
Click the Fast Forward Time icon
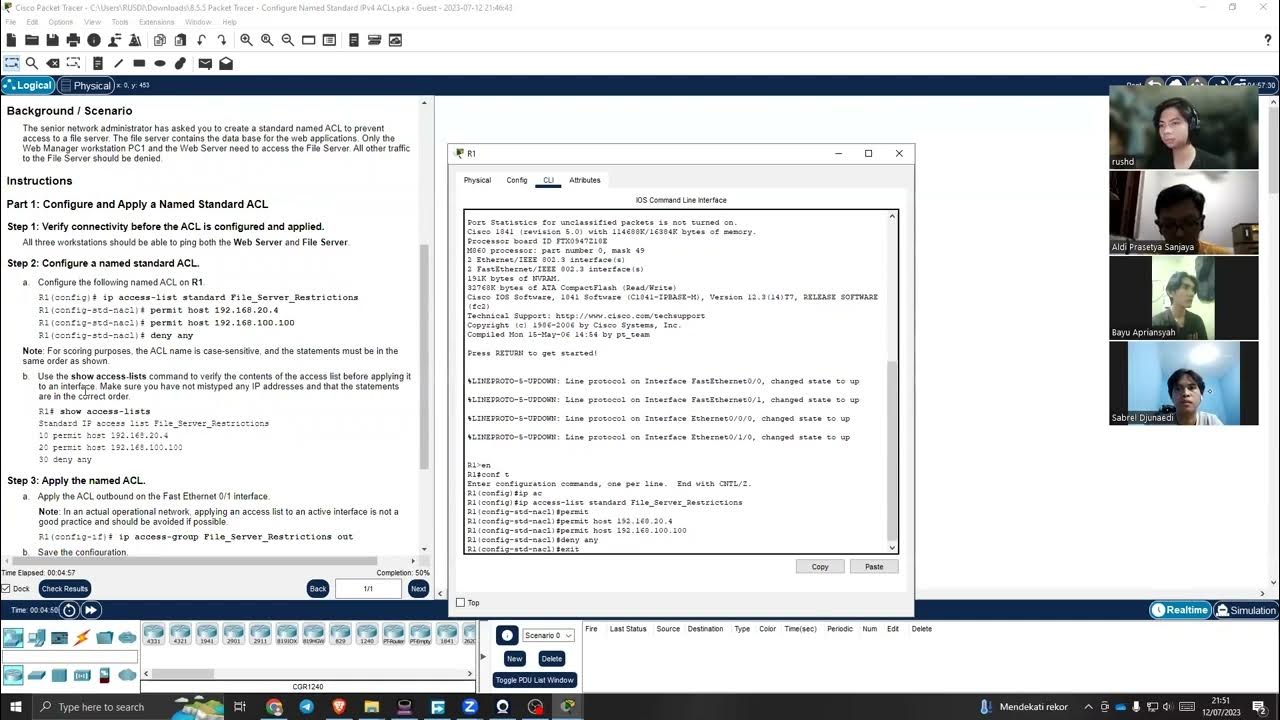pos(90,610)
